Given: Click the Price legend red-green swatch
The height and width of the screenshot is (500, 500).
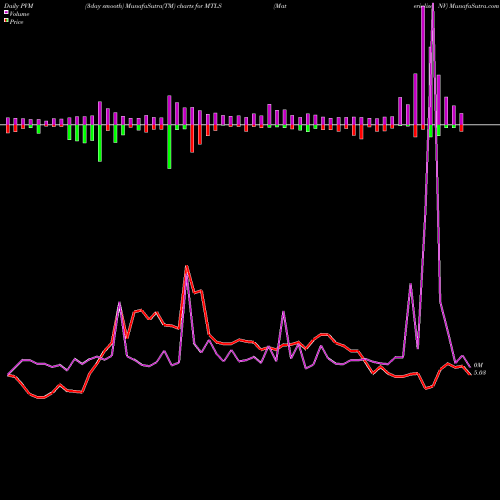Looking at the screenshot, I should tap(6, 21).
